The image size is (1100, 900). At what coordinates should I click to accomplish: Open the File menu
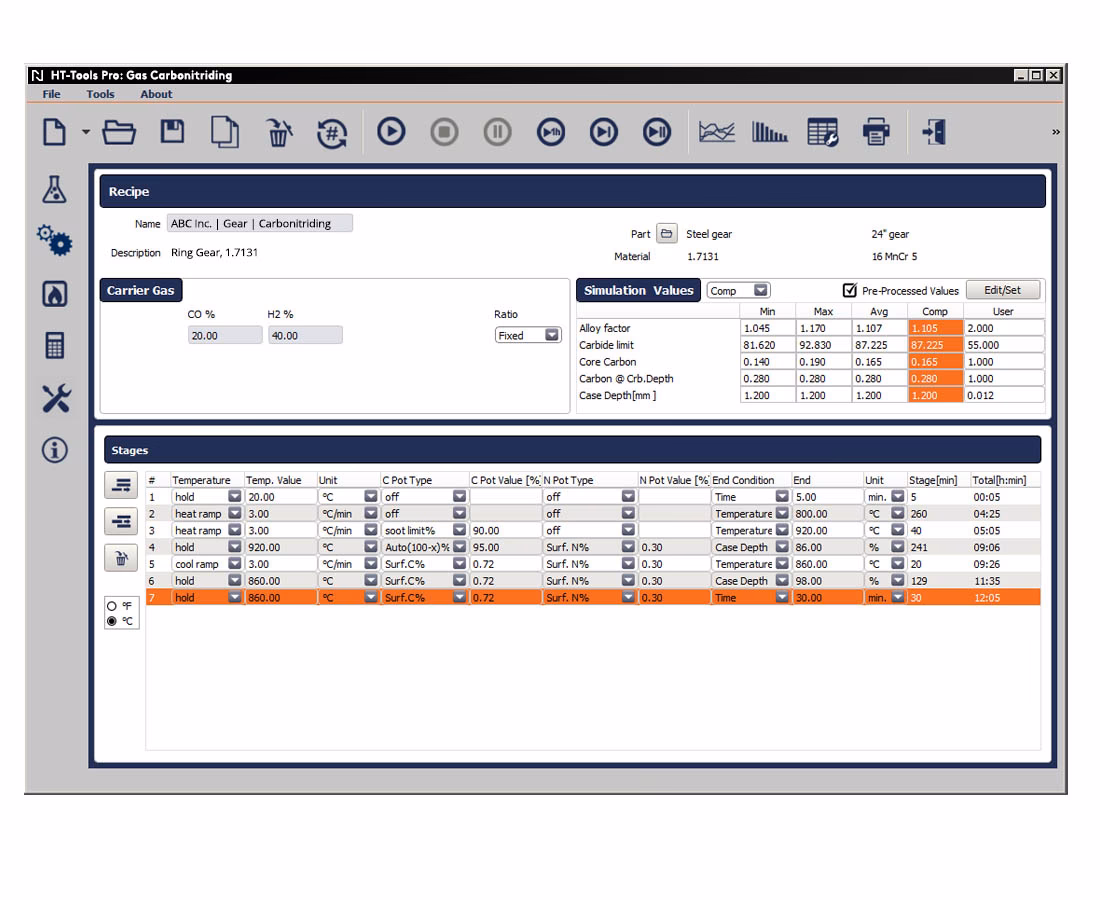click(x=50, y=93)
